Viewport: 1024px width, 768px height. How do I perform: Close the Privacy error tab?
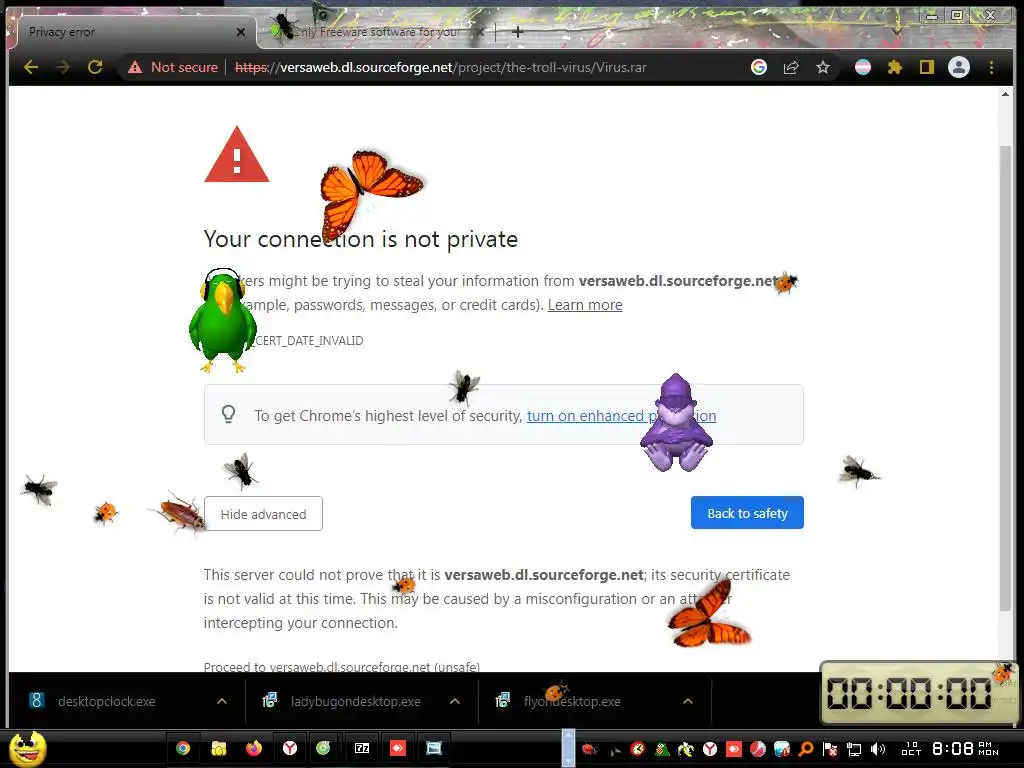[x=241, y=32]
